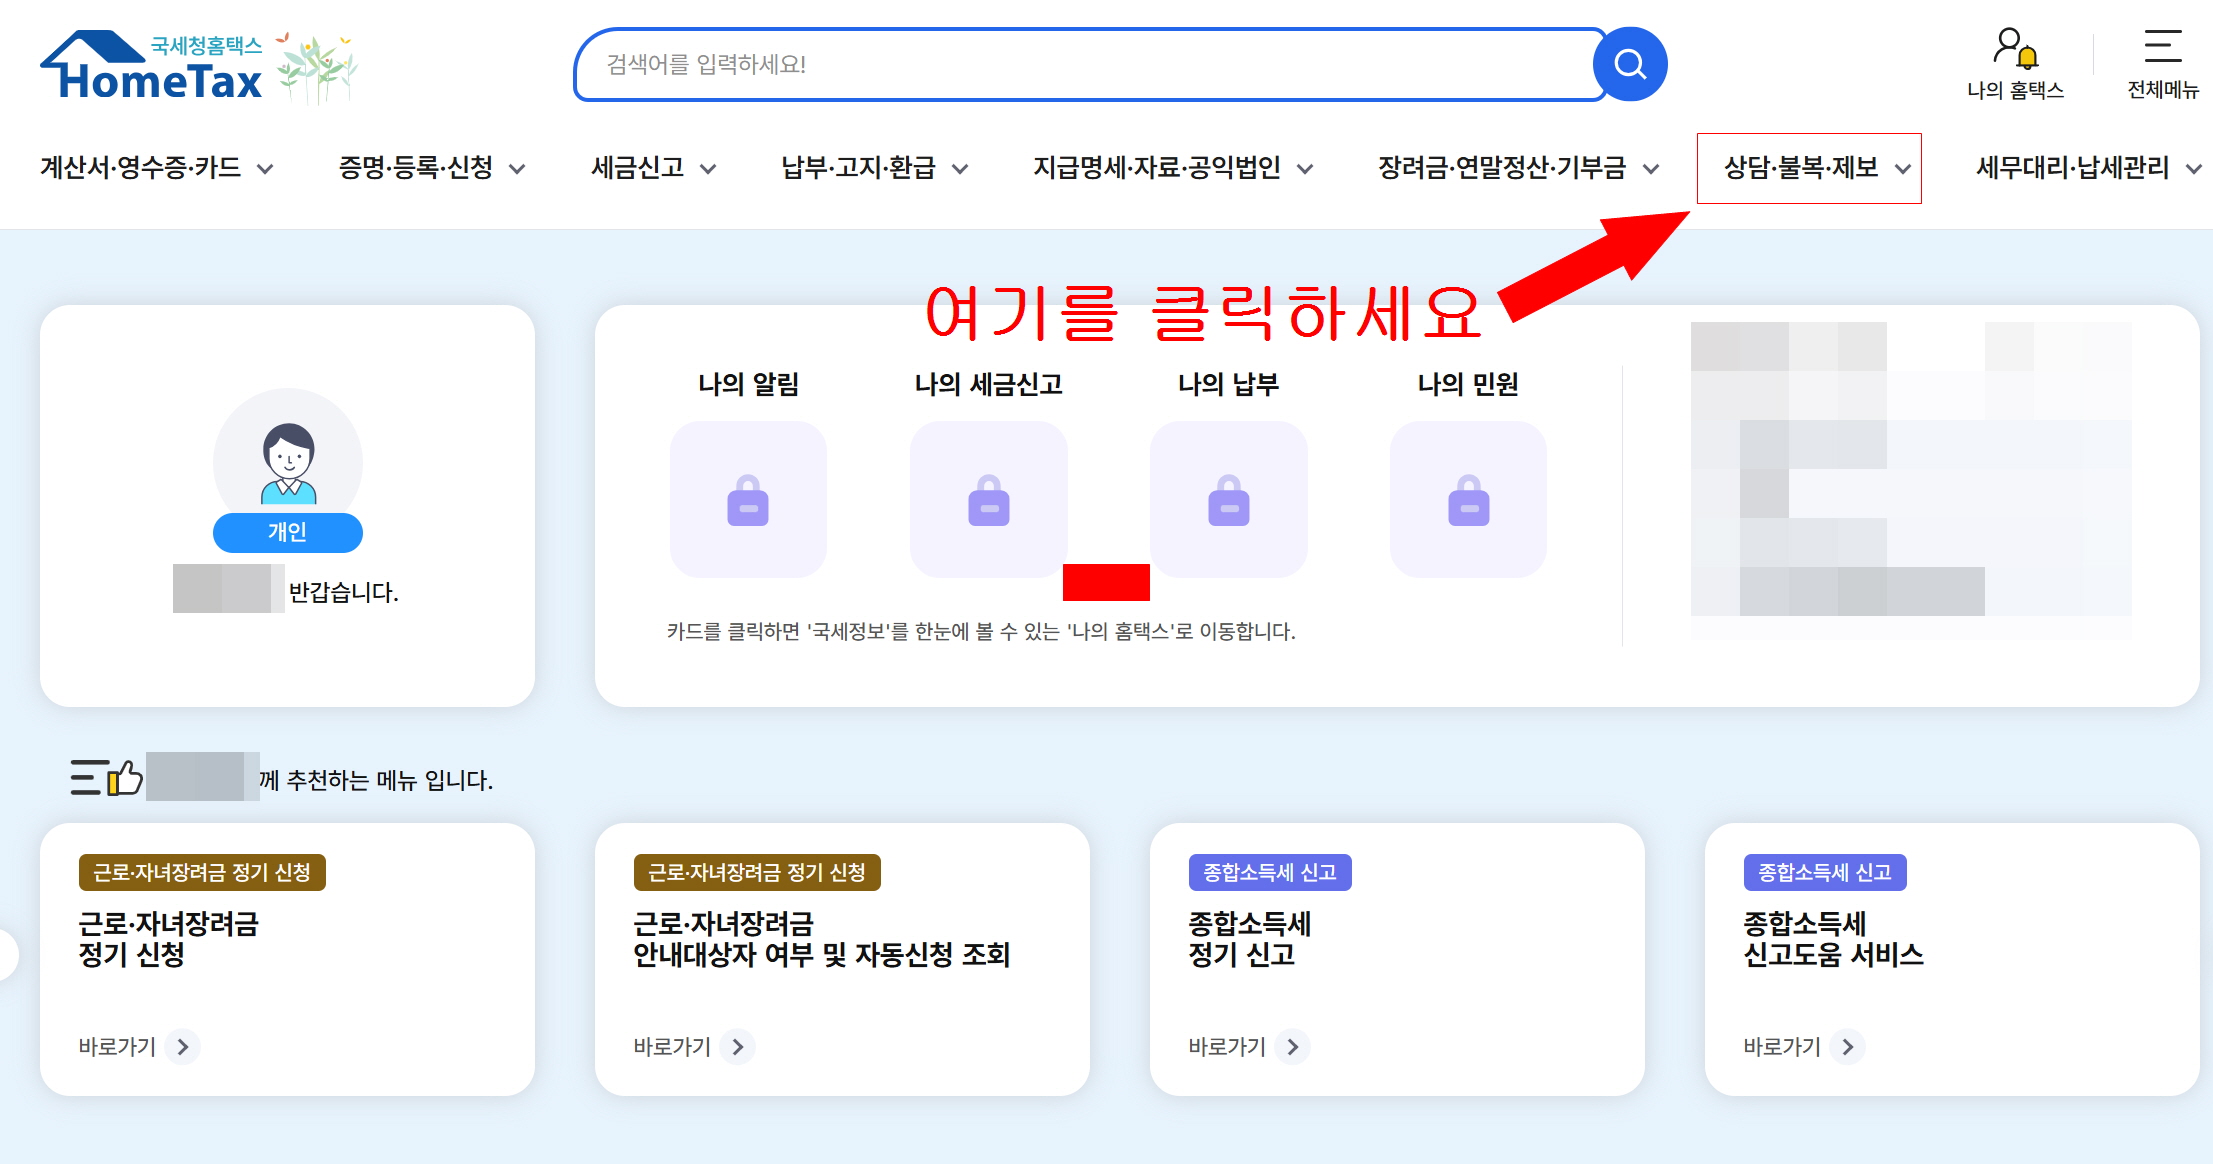The height and width of the screenshot is (1164, 2213).
Task: Expand 증명·등록·신청 dropdown menu
Action: [x=431, y=168]
